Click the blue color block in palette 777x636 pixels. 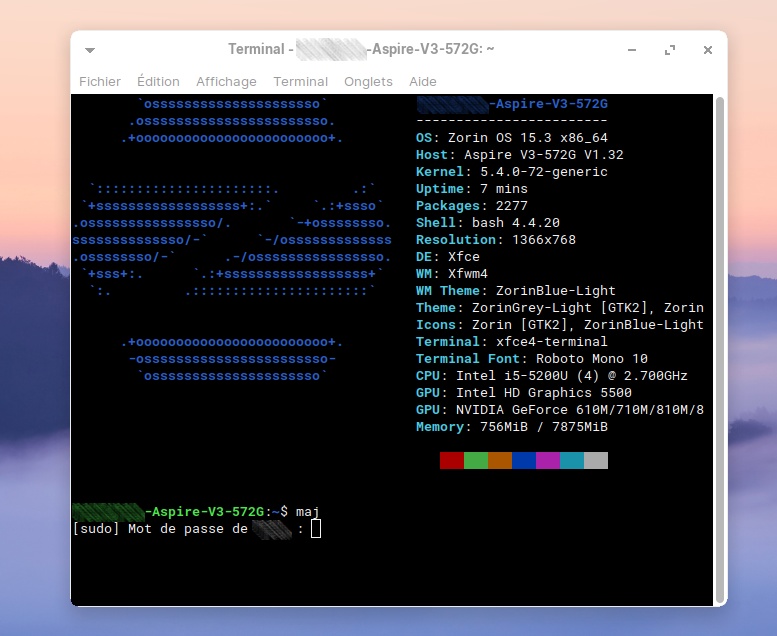tap(524, 460)
